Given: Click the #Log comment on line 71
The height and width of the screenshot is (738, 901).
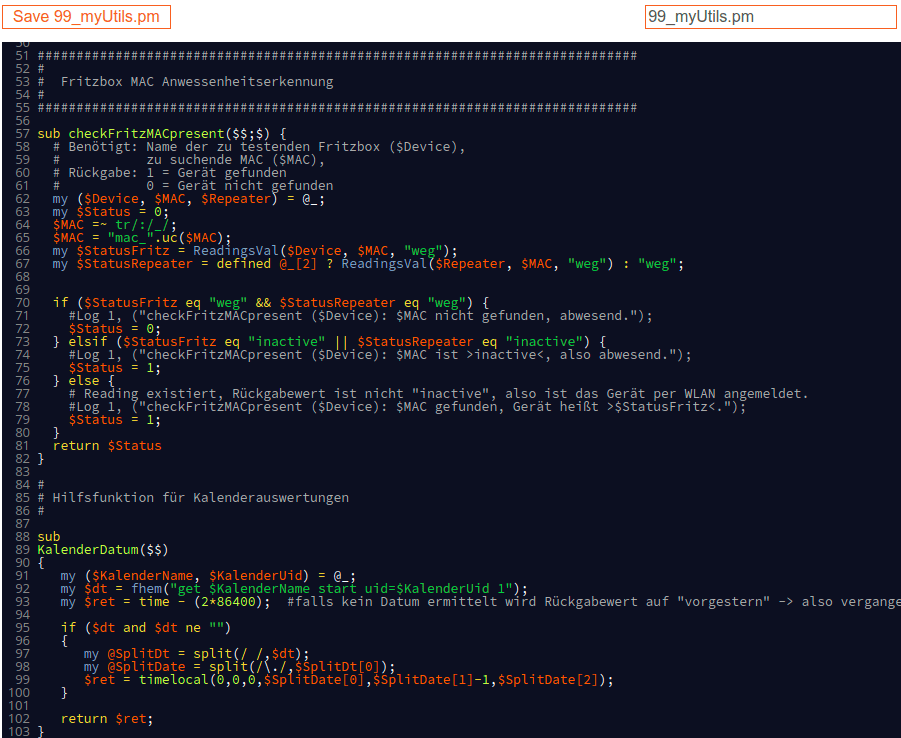Looking at the screenshot, I should [360, 316].
